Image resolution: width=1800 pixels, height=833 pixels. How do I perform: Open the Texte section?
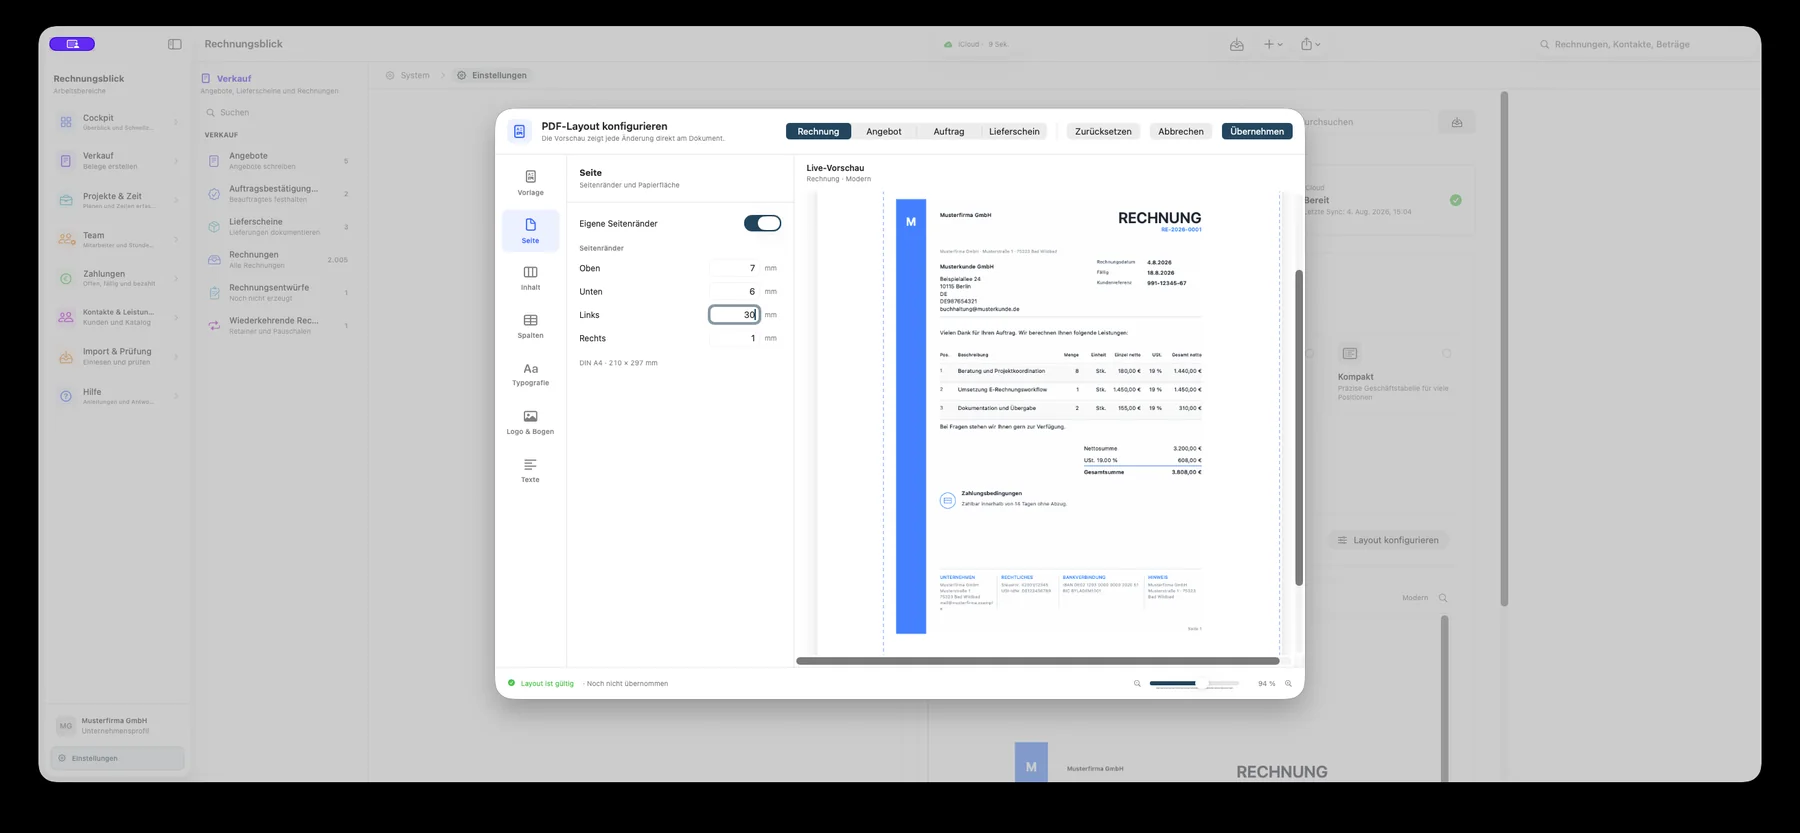tap(531, 471)
